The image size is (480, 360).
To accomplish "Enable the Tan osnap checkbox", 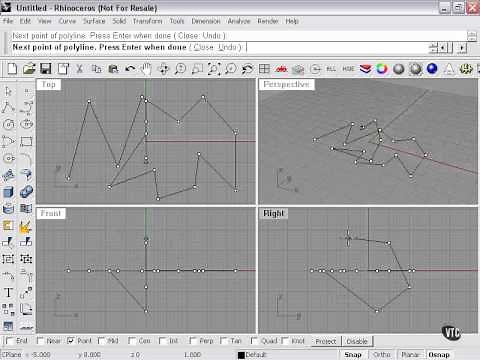I will coord(224,341).
